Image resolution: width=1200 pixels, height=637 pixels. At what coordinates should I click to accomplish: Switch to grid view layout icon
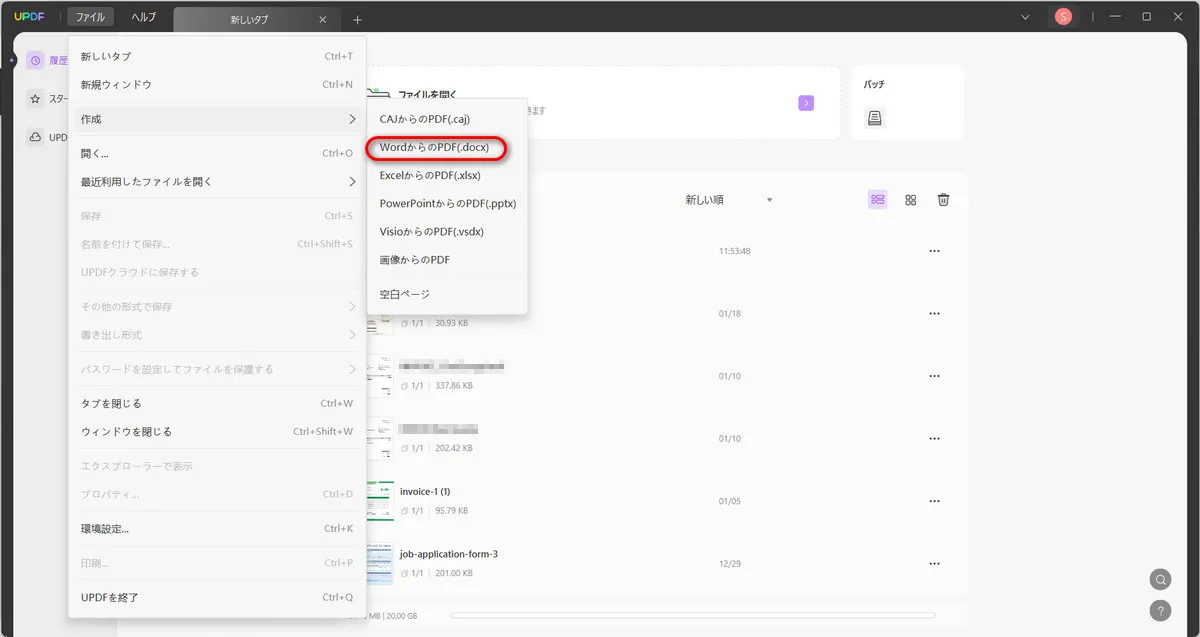(x=911, y=200)
